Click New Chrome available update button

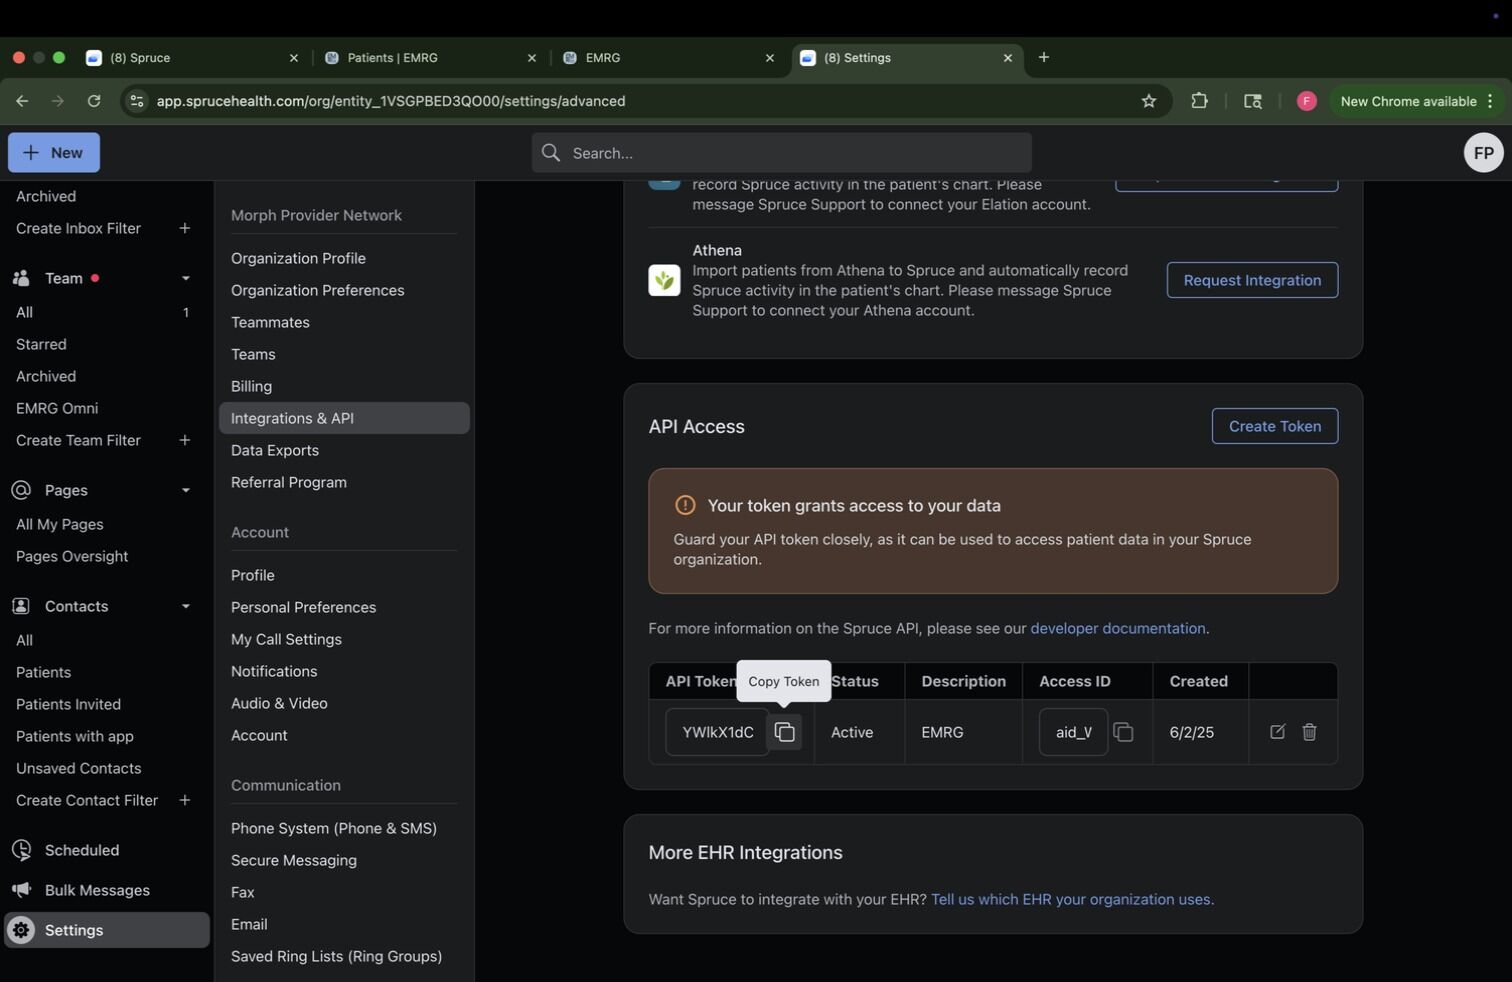1417,101
